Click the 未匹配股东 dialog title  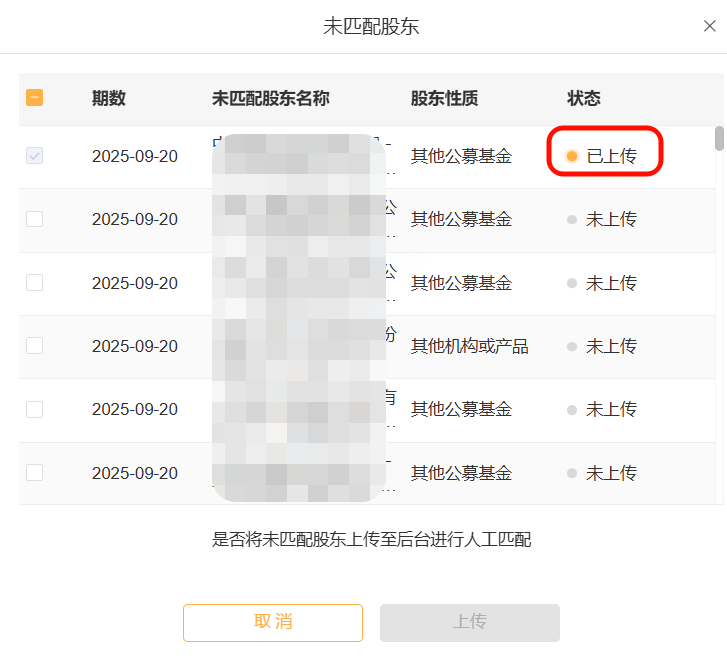[371, 27]
